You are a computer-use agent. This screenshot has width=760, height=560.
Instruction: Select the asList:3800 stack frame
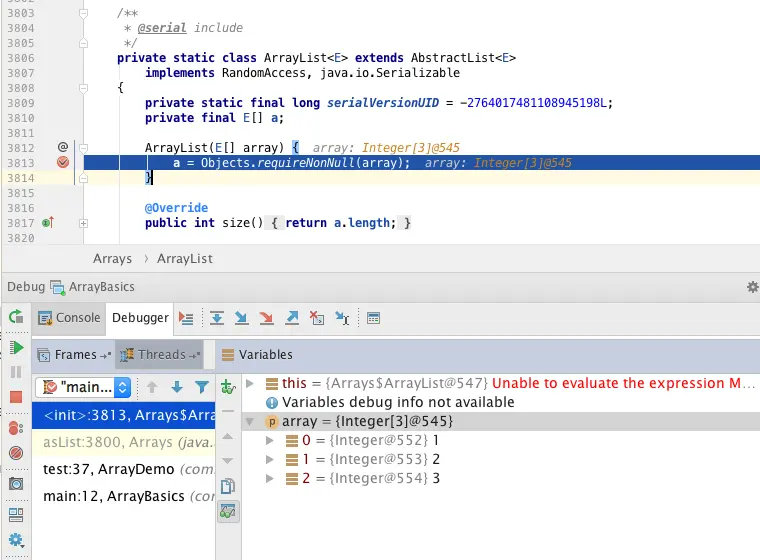point(124,442)
